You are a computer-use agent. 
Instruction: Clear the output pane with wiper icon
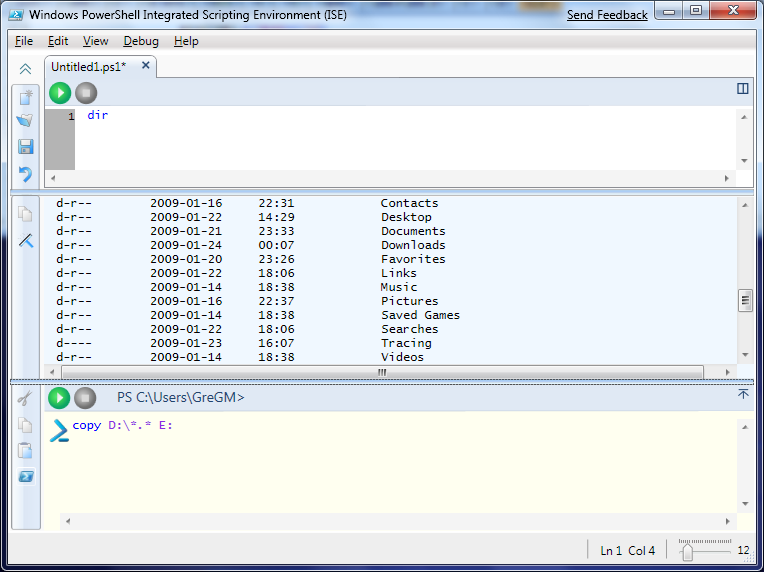pyautogui.click(x=26, y=240)
